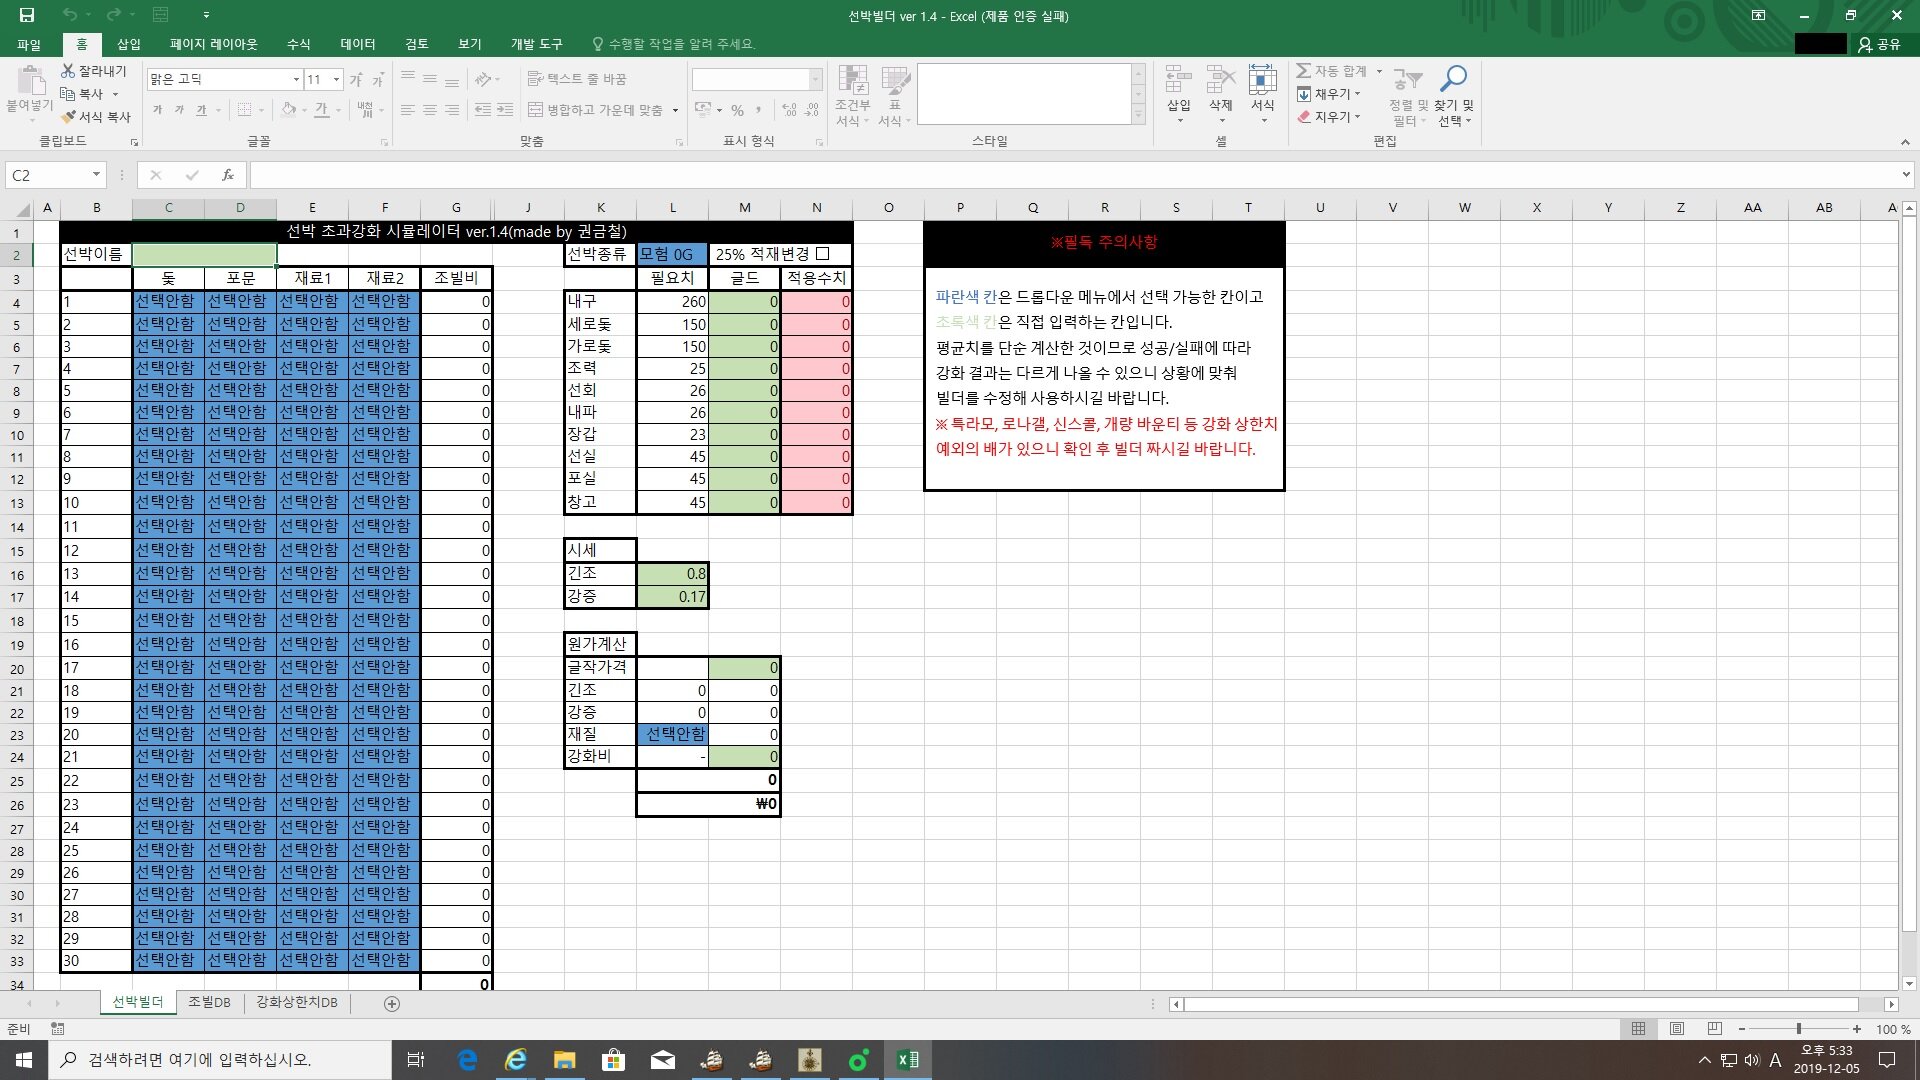Image resolution: width=1920 pixels, height=1080 pixels.
Task: Switch to Page Layout view icon in status bar
Action: [x=1677, y=1029]
